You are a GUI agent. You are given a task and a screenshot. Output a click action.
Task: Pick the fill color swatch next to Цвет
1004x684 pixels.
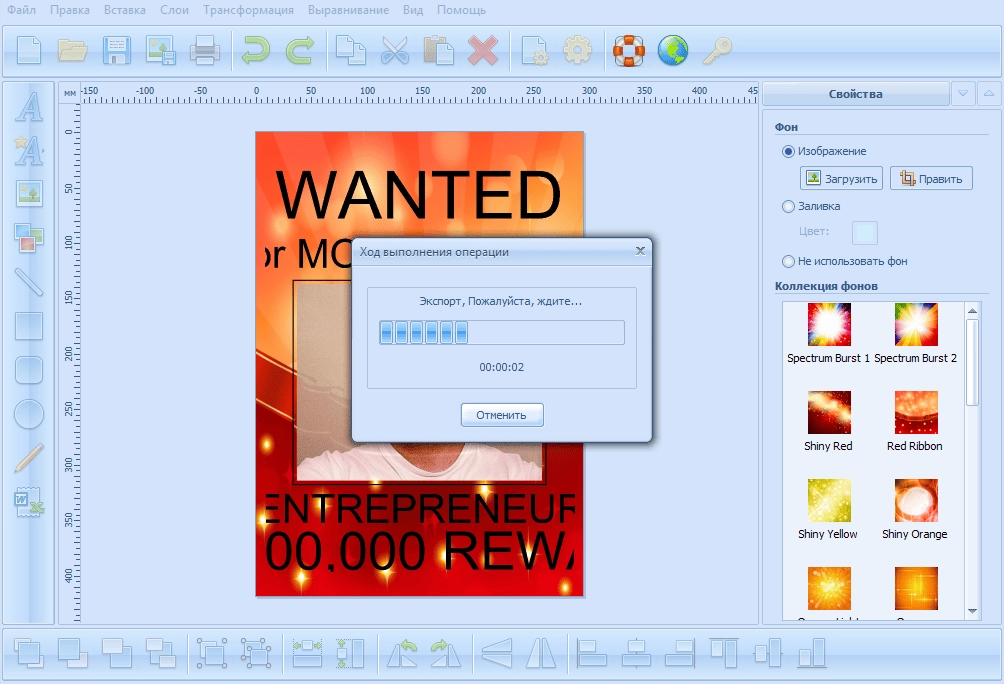pos(864,232)
